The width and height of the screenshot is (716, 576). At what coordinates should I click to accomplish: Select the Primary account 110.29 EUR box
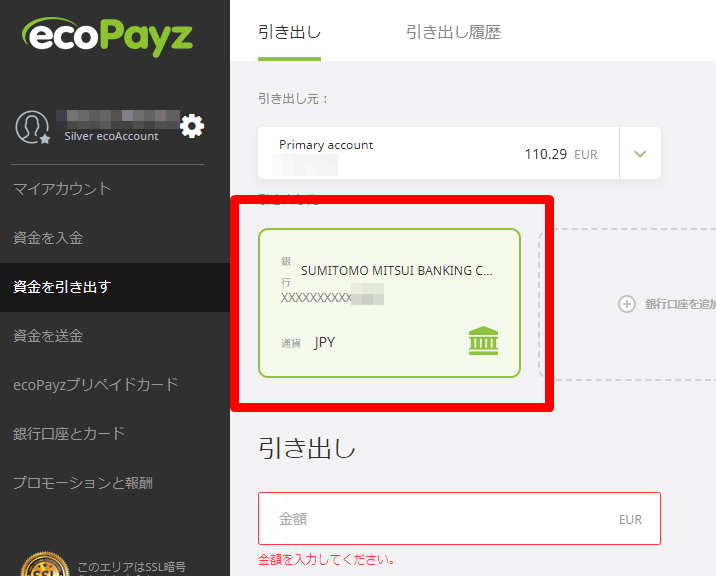459,153
